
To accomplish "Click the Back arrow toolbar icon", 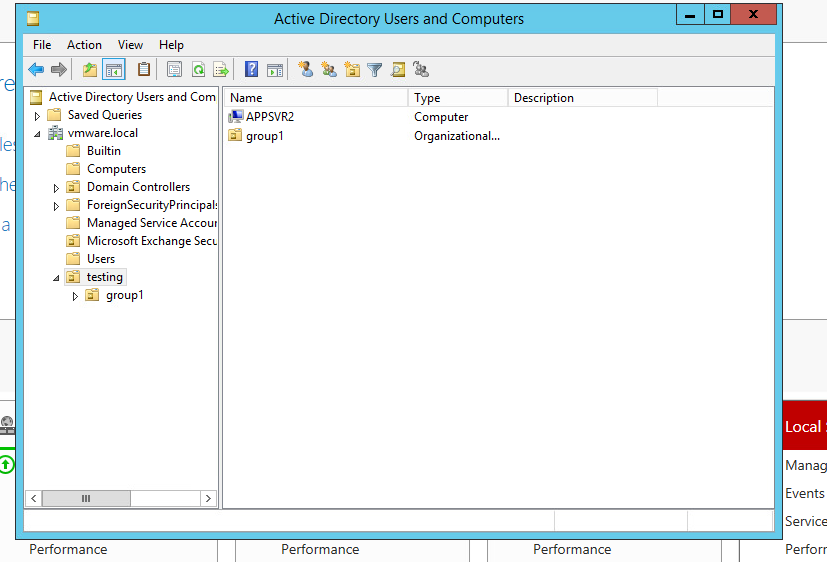I will 36,70.
